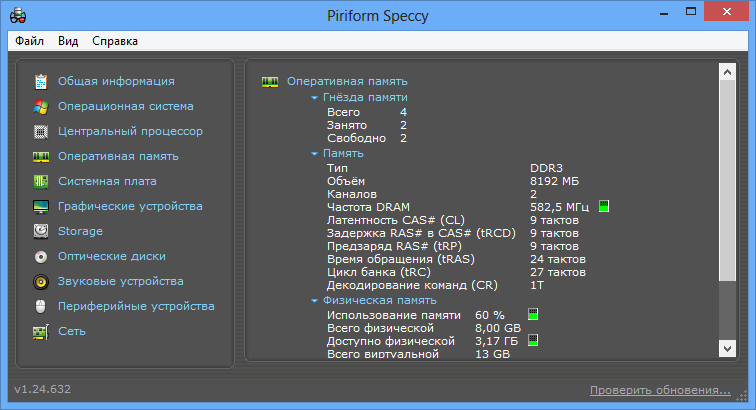Click the scrollbar up arrow
The height and width of the screenshot is (410, 756).
point(727,72)
